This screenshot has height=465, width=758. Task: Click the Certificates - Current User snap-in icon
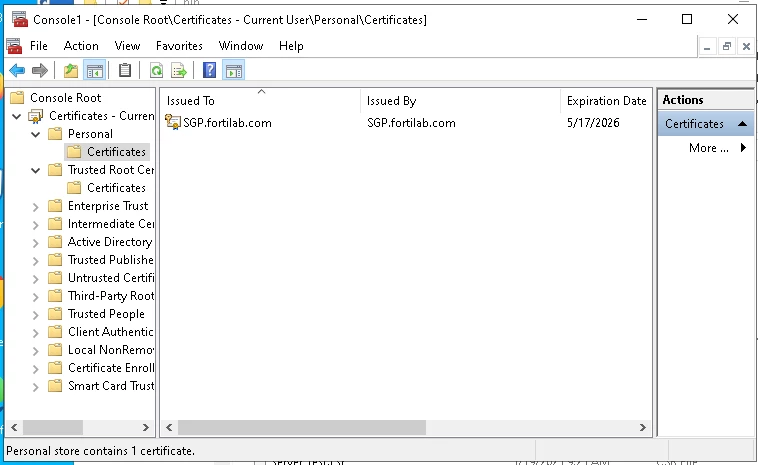click(36, 116)
